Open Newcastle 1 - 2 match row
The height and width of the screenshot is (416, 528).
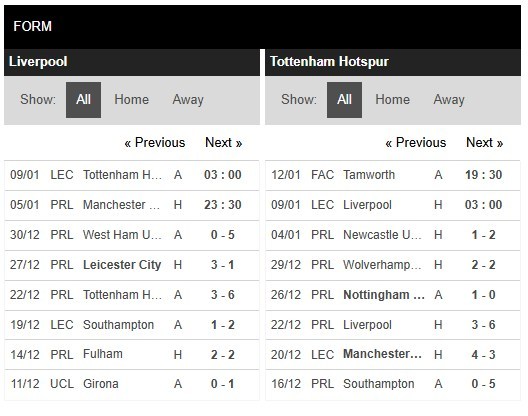coord(393,235)
